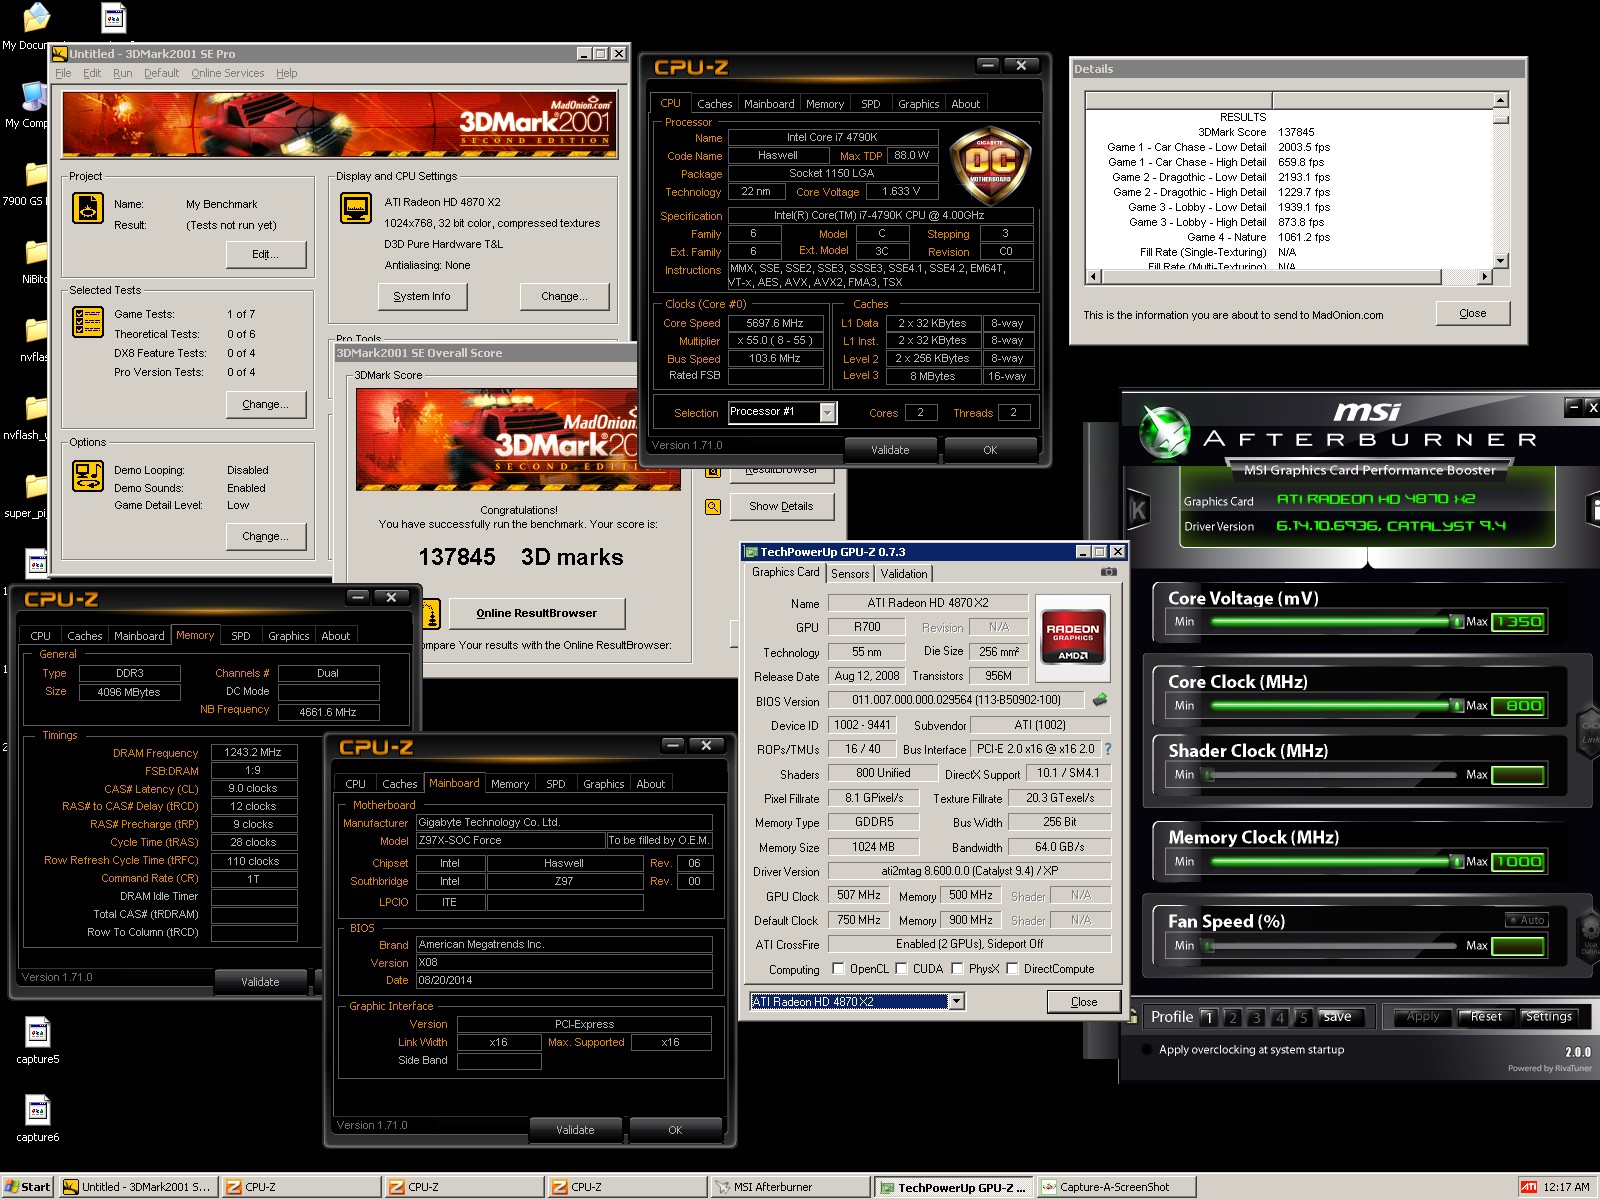Click the Kombustor K button in Afterburner

click(x=1138, y=510)
